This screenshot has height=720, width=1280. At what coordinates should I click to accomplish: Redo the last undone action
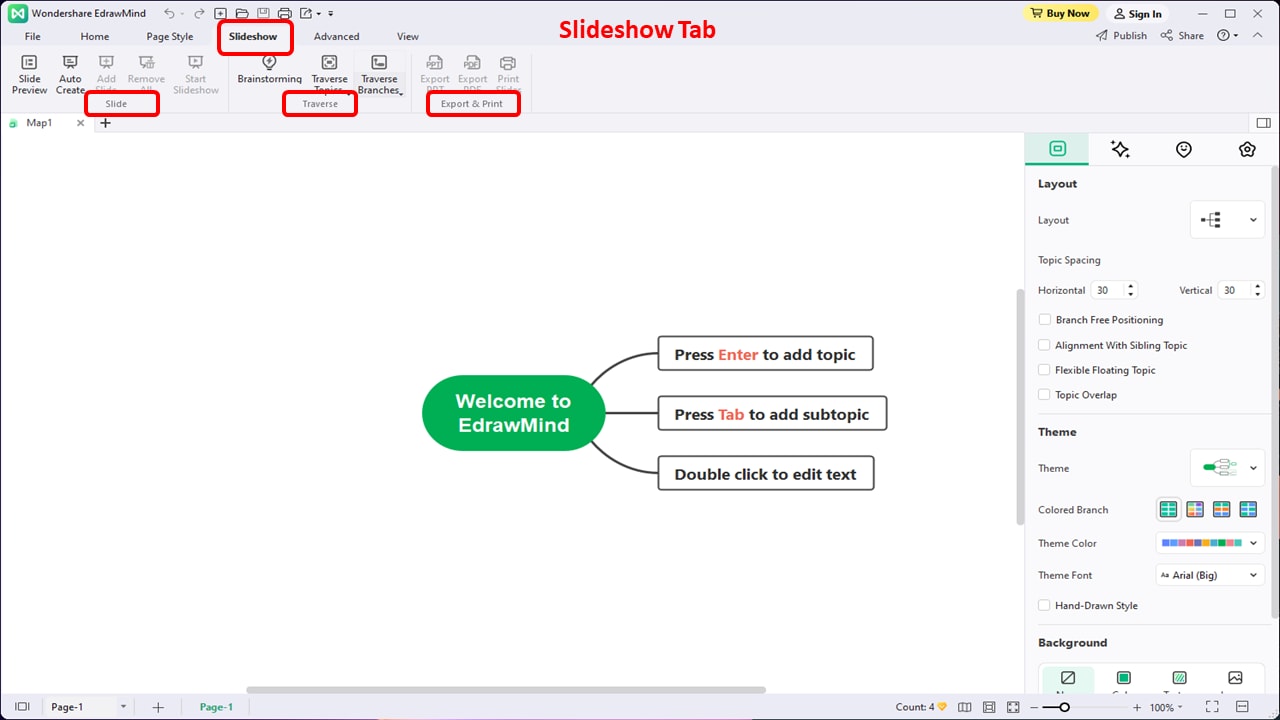point(199,14)
